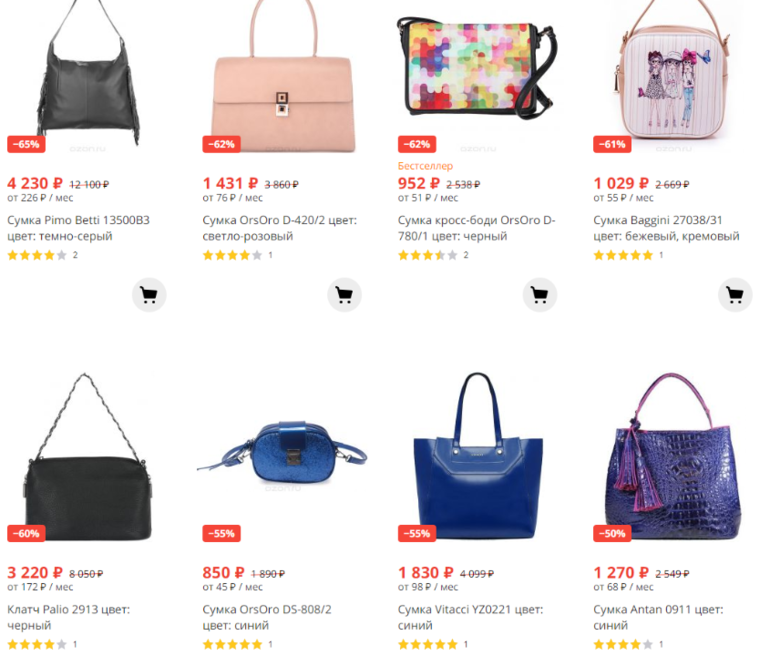The image size is (770, 656).
Task: Open the small blue OrsOro DS-808/2 image
Action: (282, 452)
